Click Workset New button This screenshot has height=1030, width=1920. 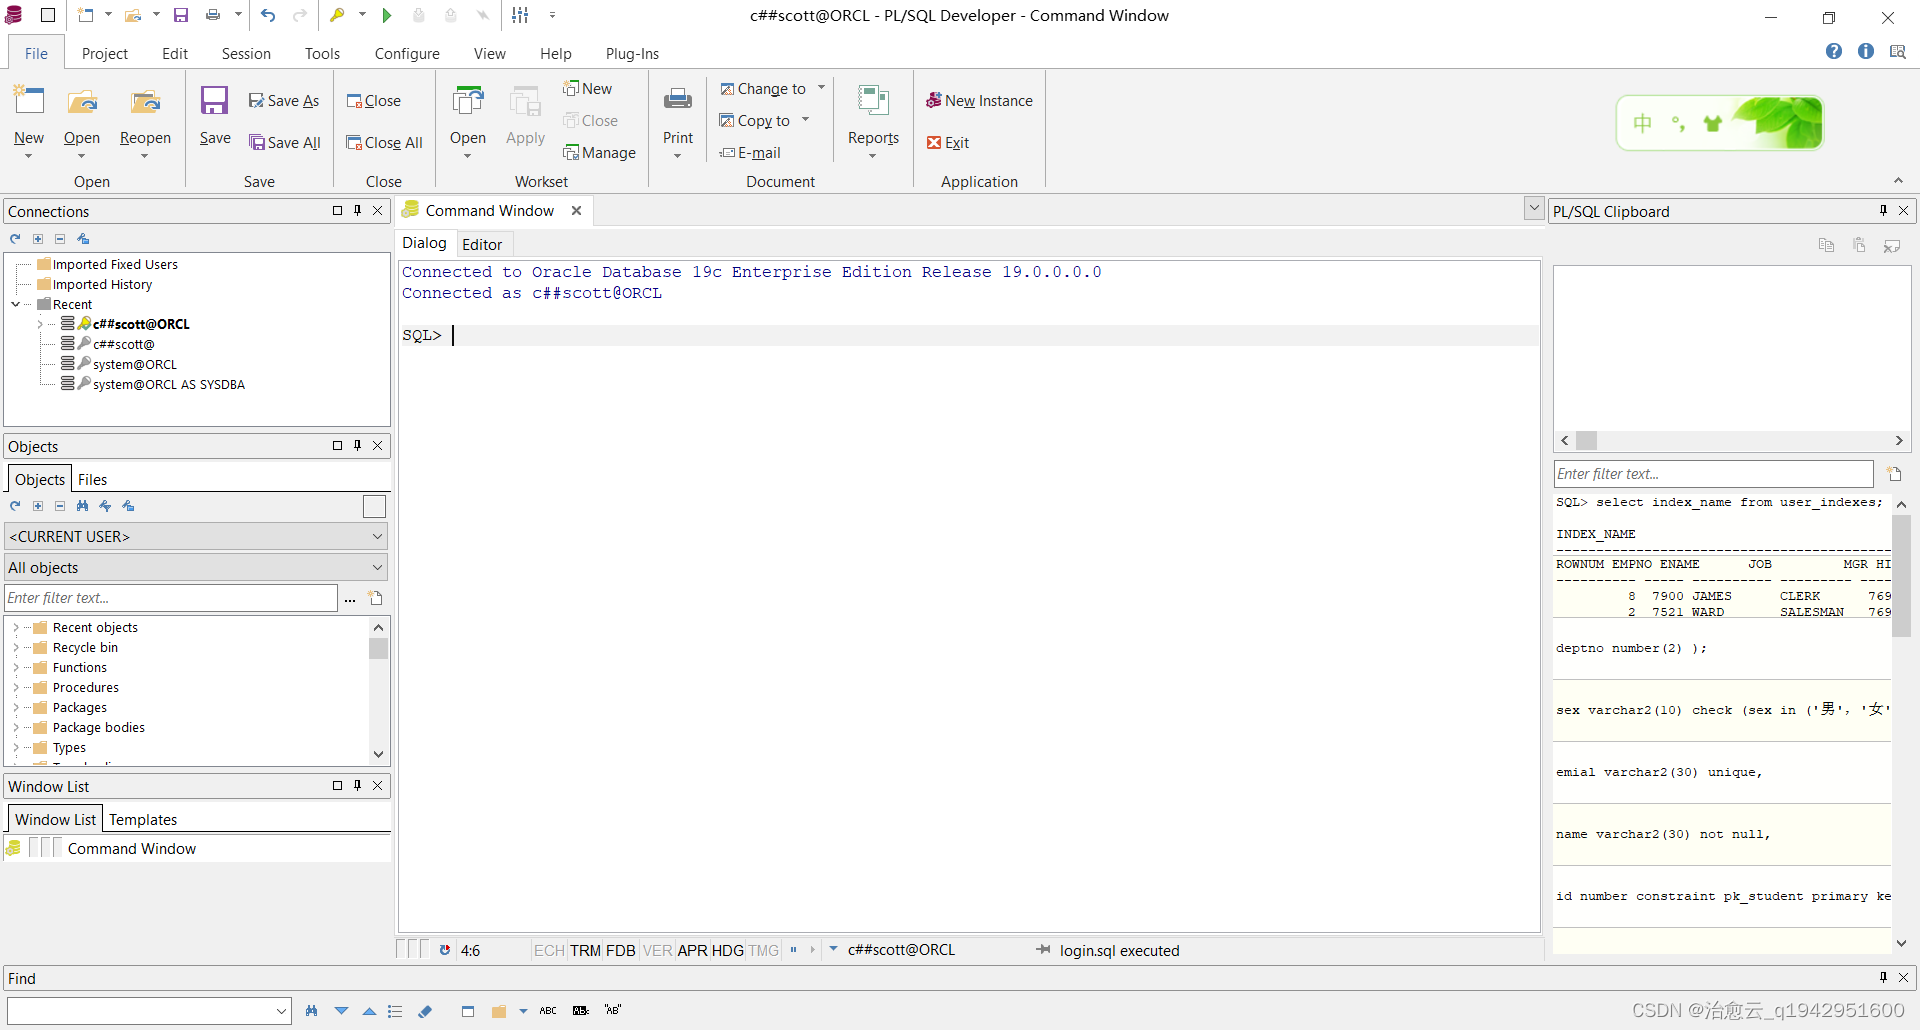588,88
